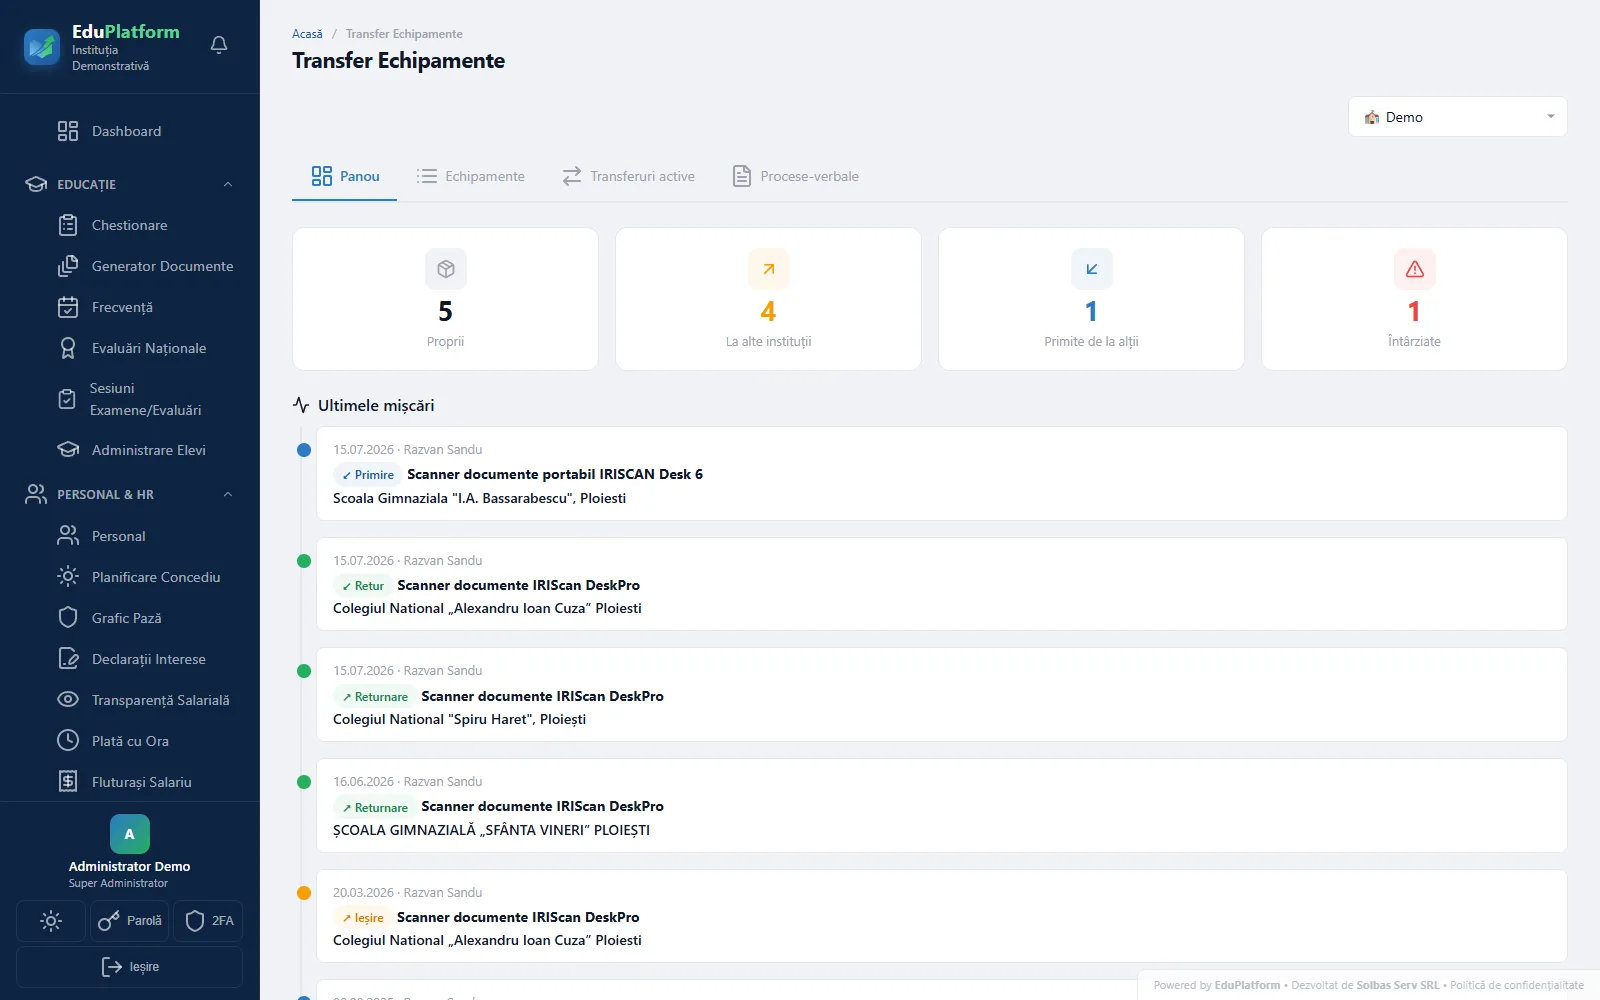Open the IRISCAN Desk 6 movement entry
This screenshot has height=1000, width=1600.
click(942, 474)
